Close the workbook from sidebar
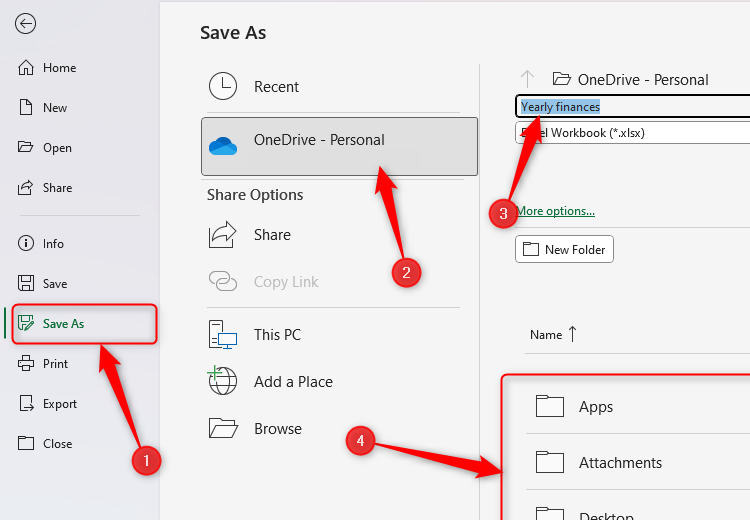This screenshot has width=750, height=520. click(x=57, y=444)
